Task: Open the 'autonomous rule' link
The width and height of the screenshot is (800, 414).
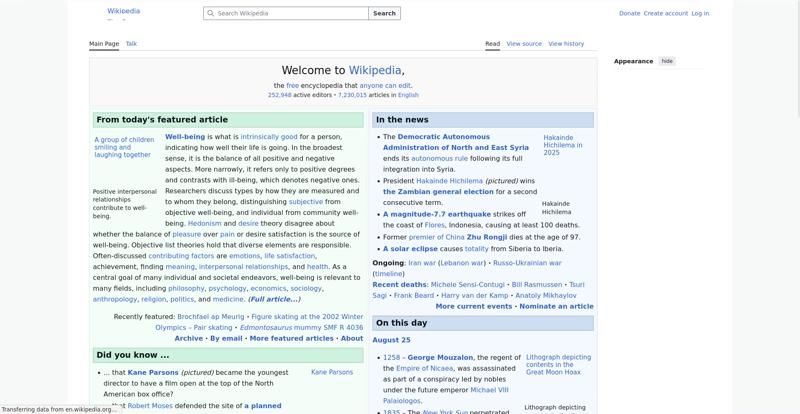Action: tap(439, 159)
